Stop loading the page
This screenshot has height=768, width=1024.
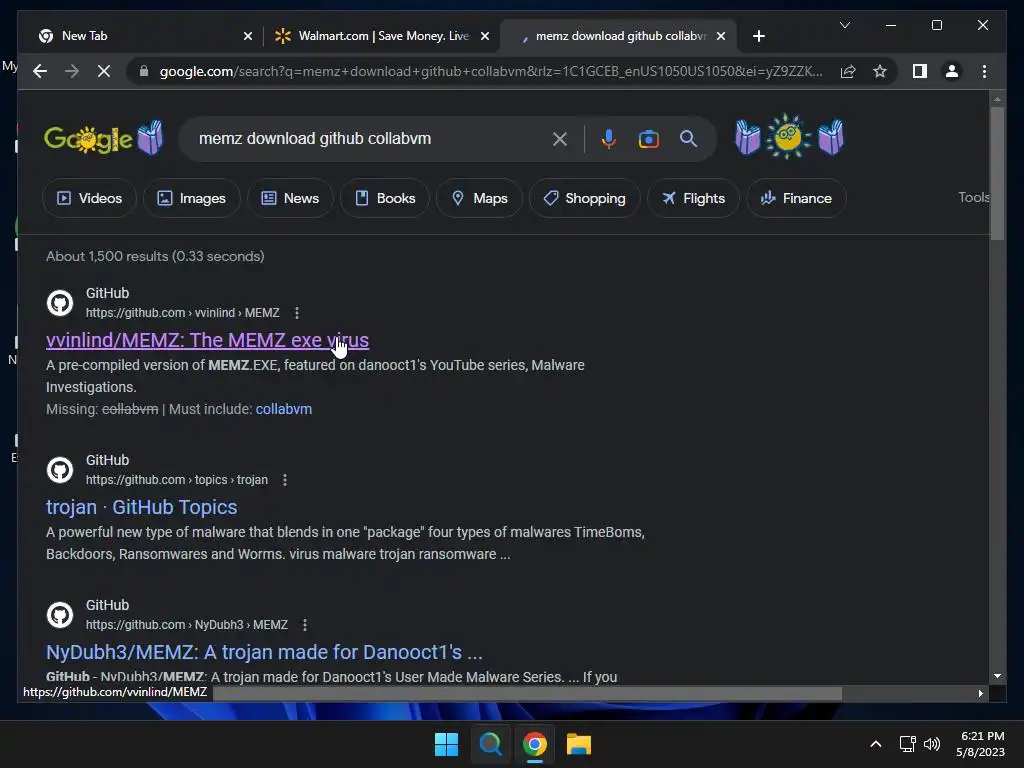(104, 71)
